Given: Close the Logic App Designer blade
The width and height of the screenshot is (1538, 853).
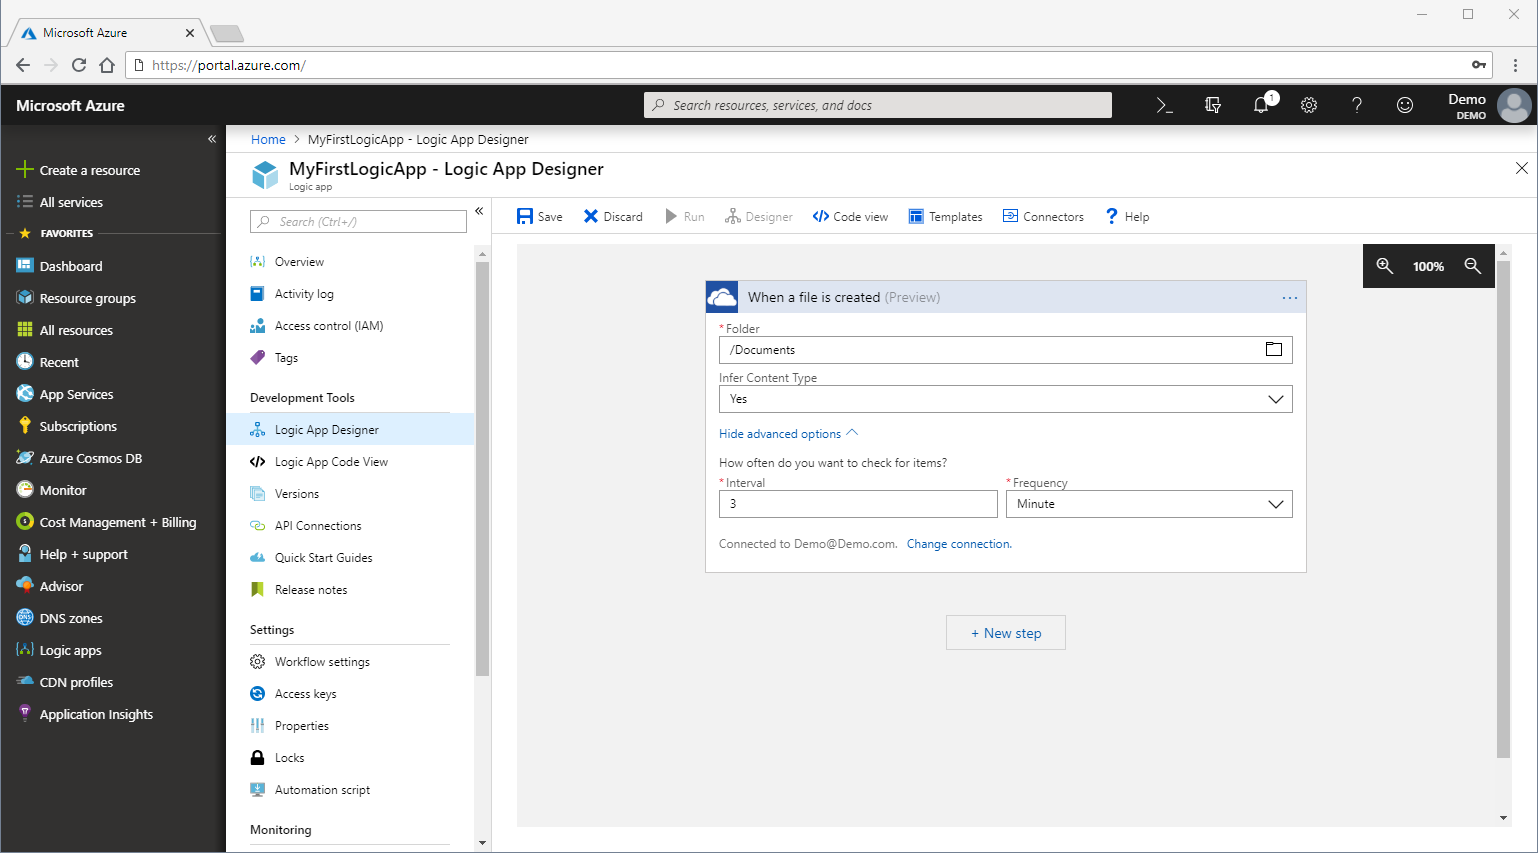Looking at the screenshot, I should pos(1521,168).
